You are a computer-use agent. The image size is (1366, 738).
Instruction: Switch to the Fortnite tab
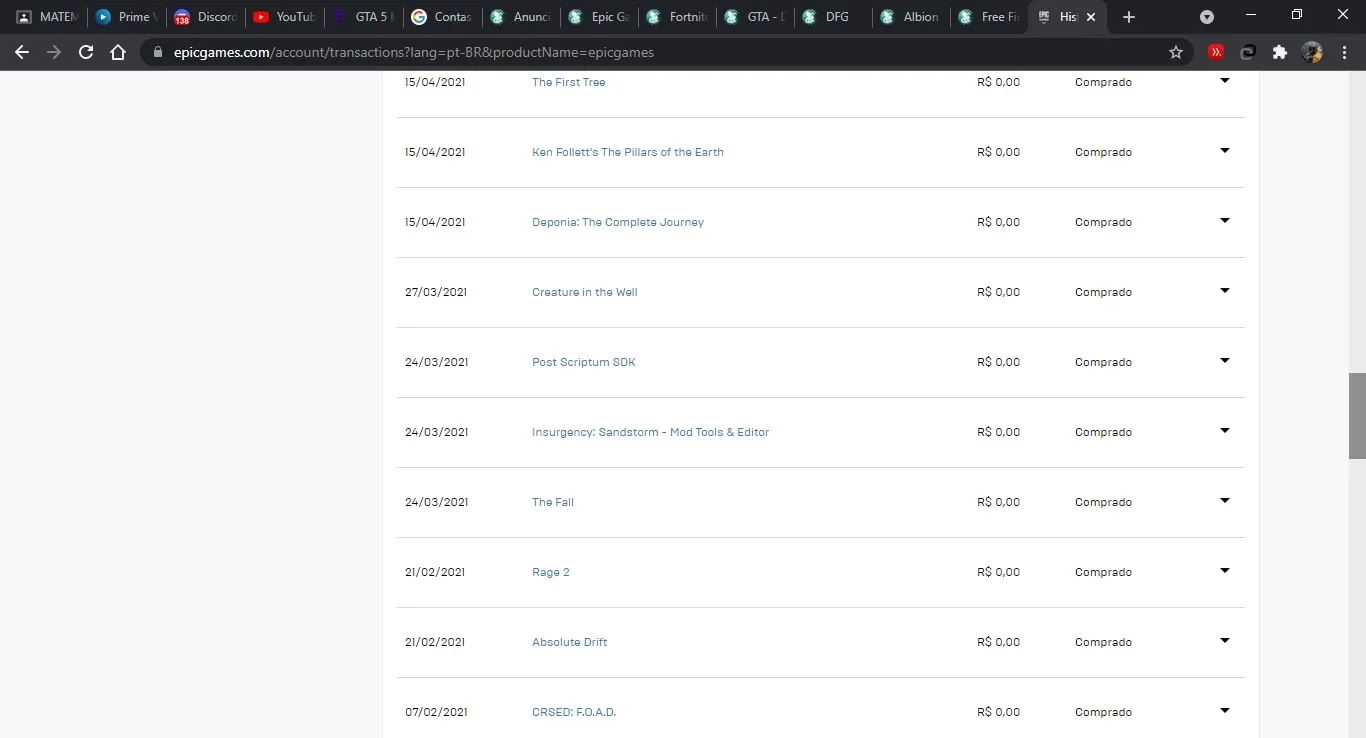676,17
